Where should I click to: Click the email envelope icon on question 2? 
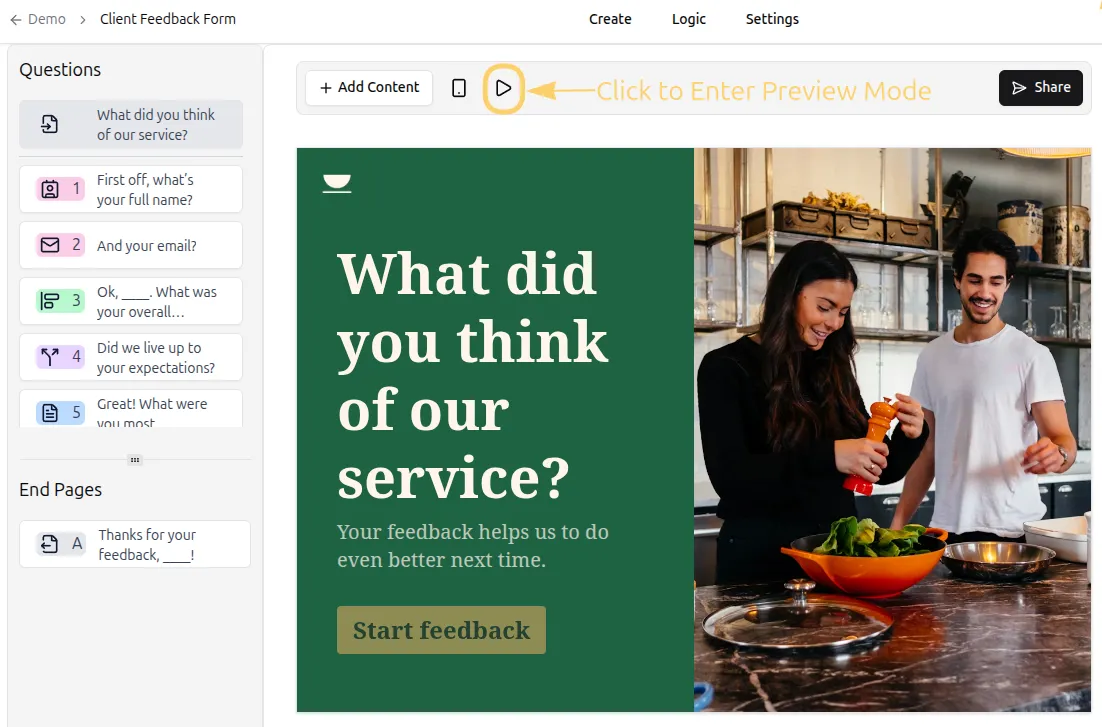[50, 245]
